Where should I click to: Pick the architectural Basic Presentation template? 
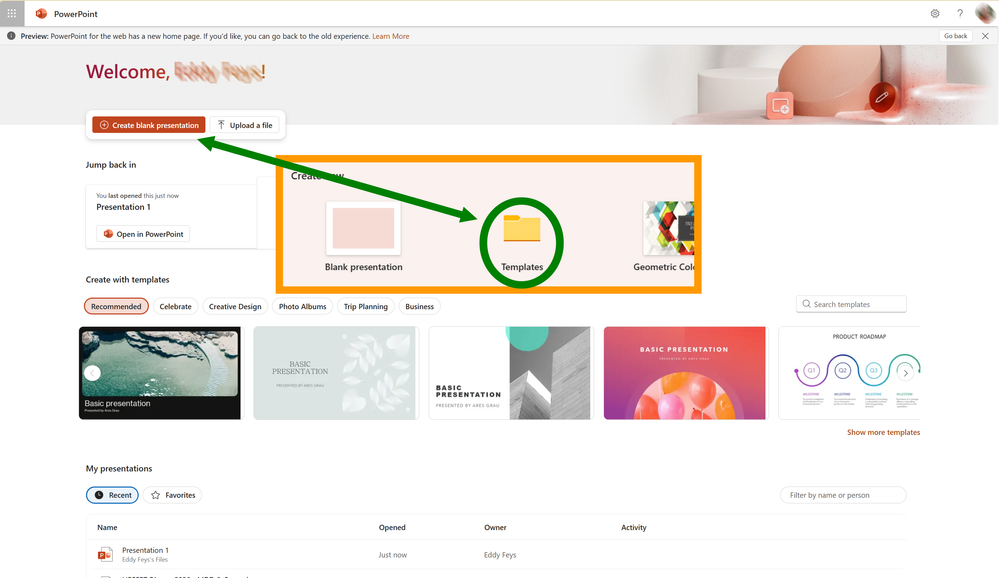coord(511,373)
